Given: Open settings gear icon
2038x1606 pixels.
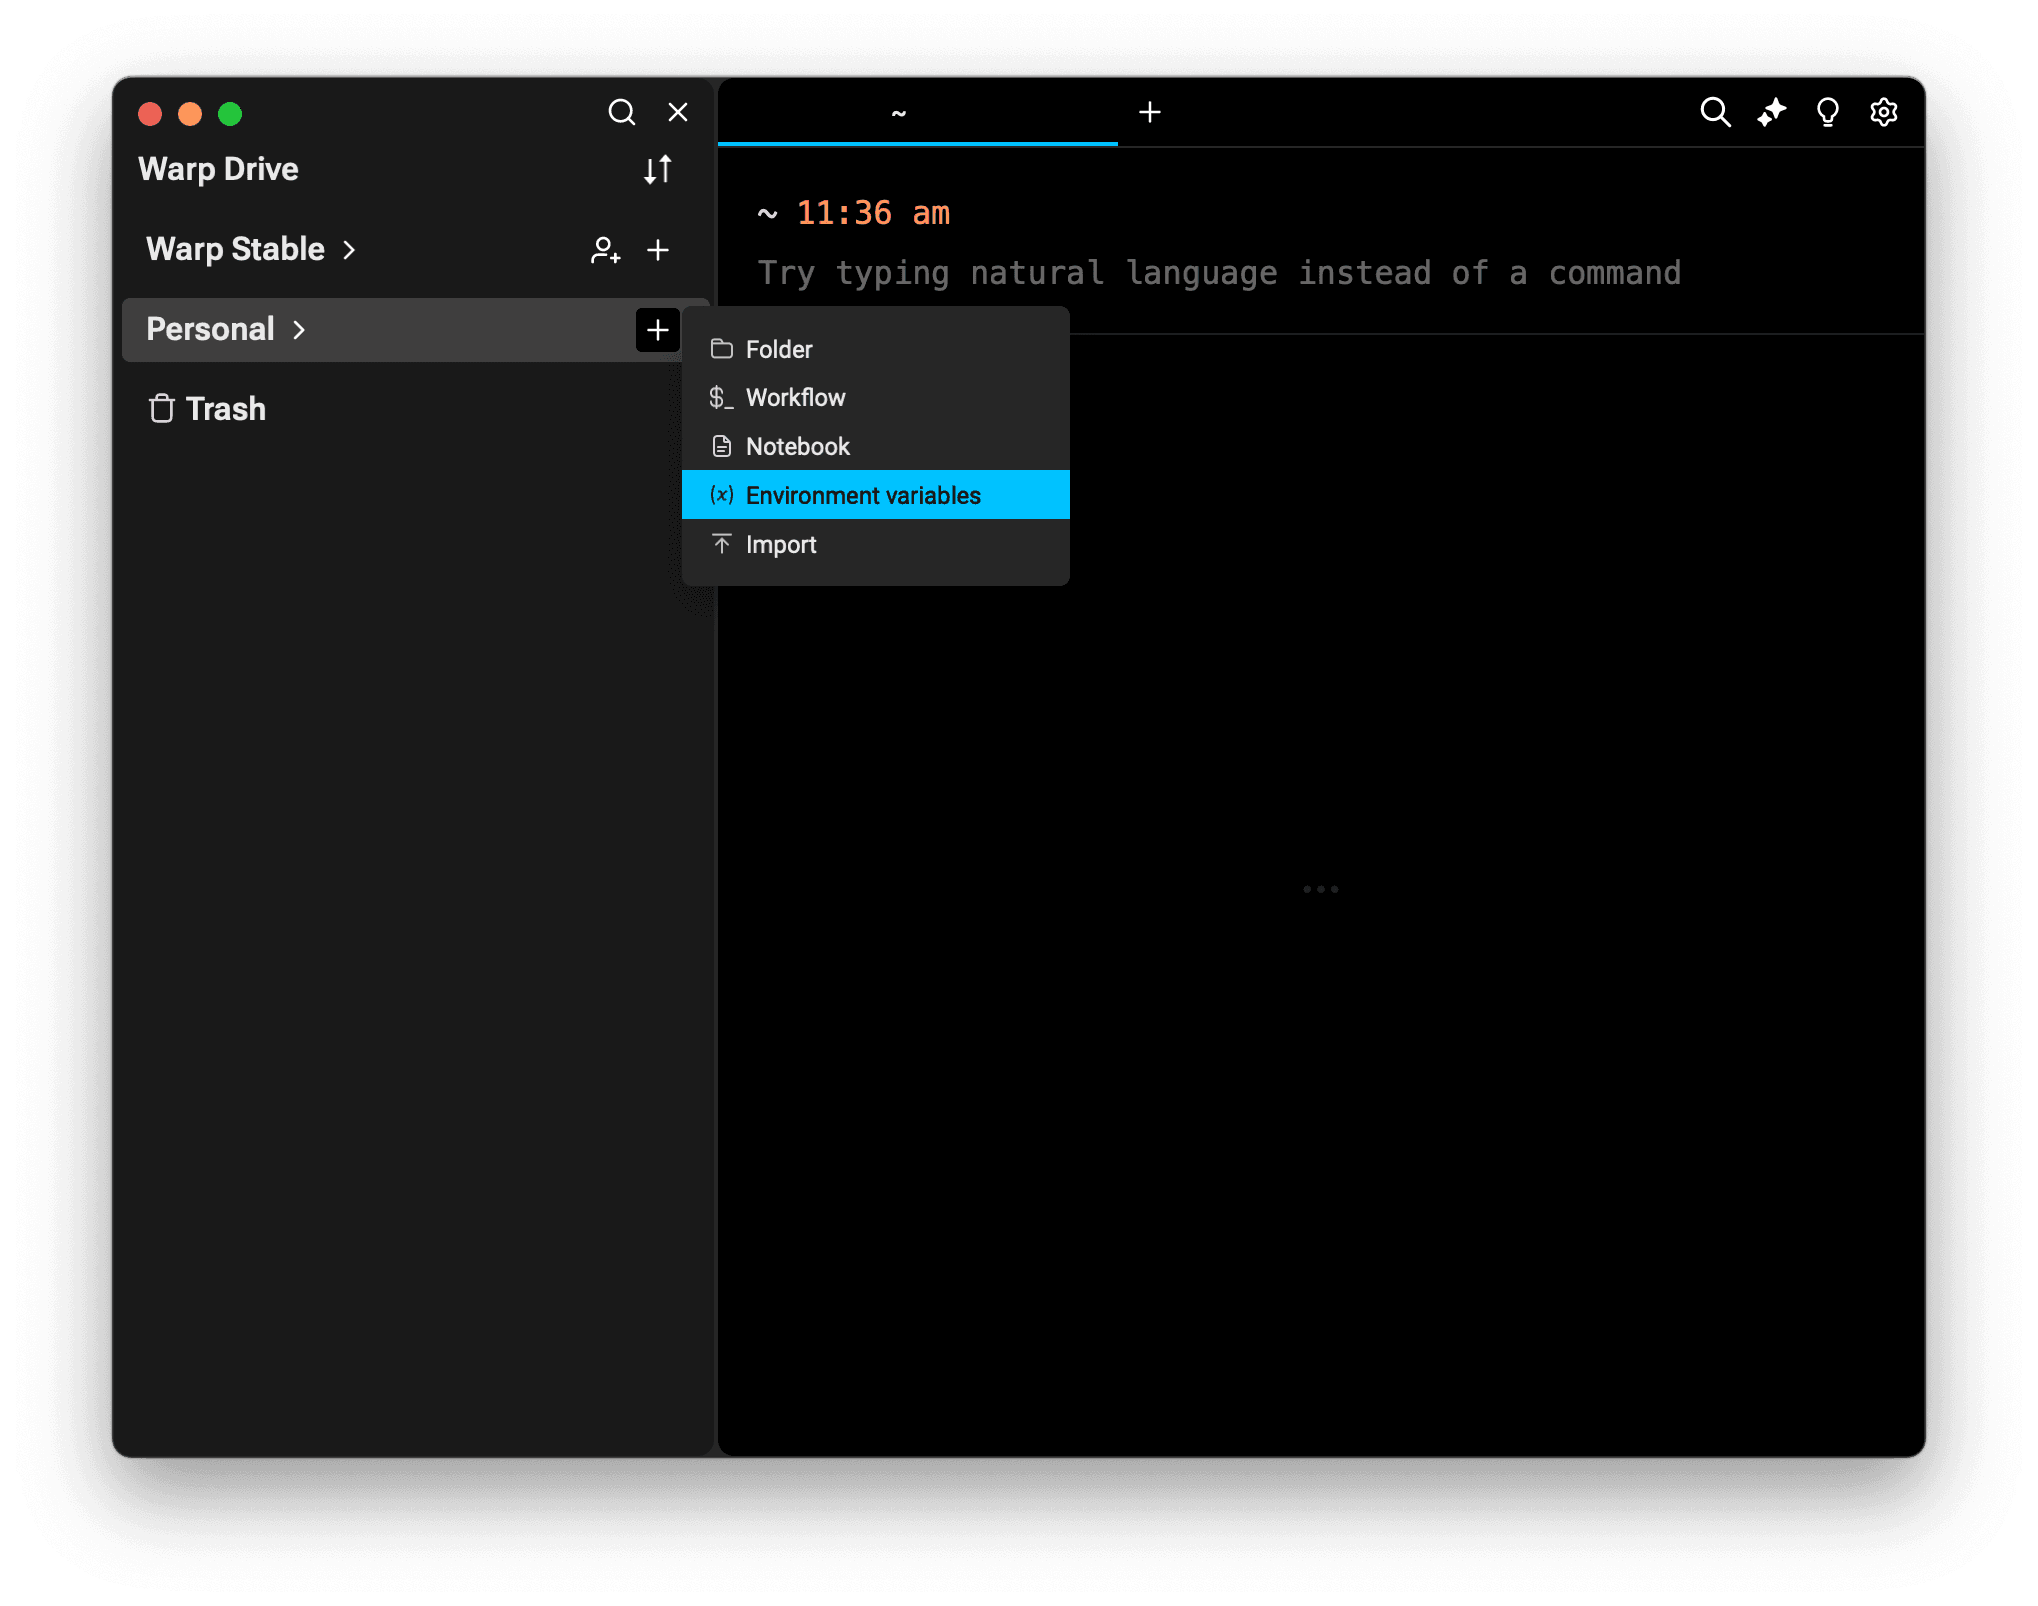Looking at the screenshot, I should (x=1883, y=112).
